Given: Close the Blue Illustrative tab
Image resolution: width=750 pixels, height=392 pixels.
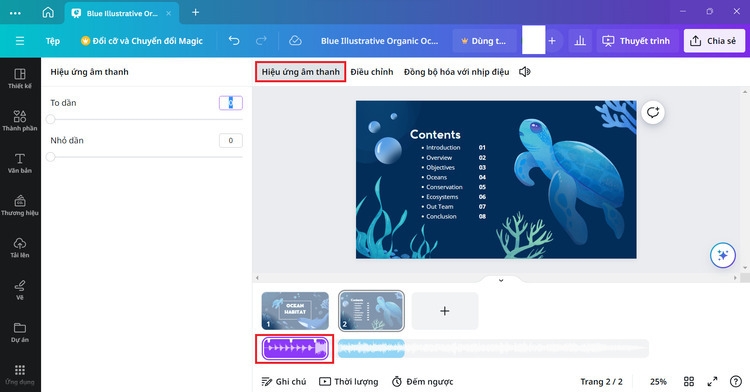Looking at the screenshot, I should (x=168, y=13).
